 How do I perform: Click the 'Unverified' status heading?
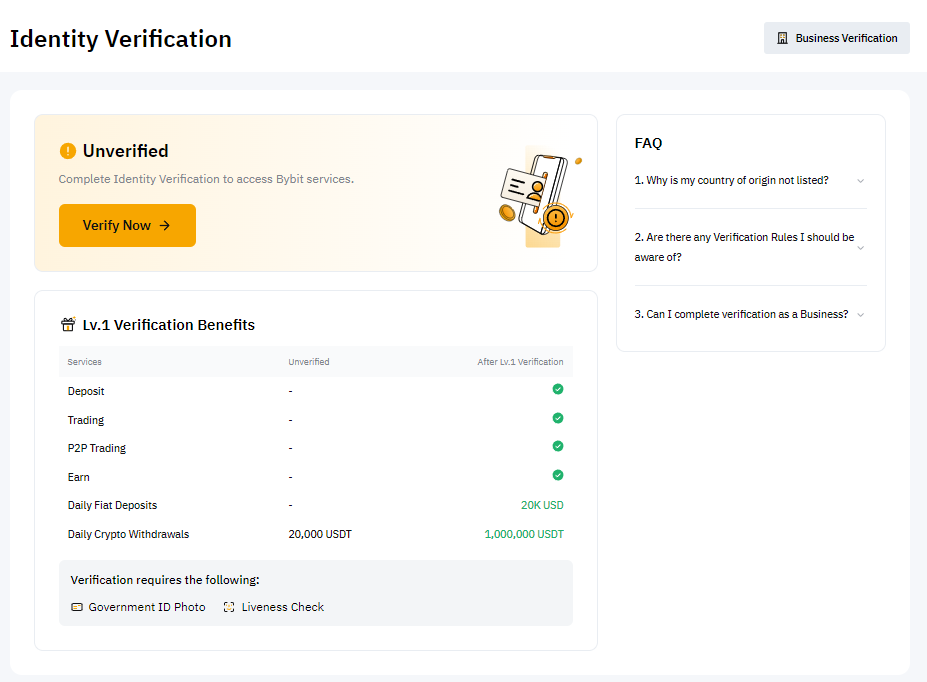click(125, 151)
